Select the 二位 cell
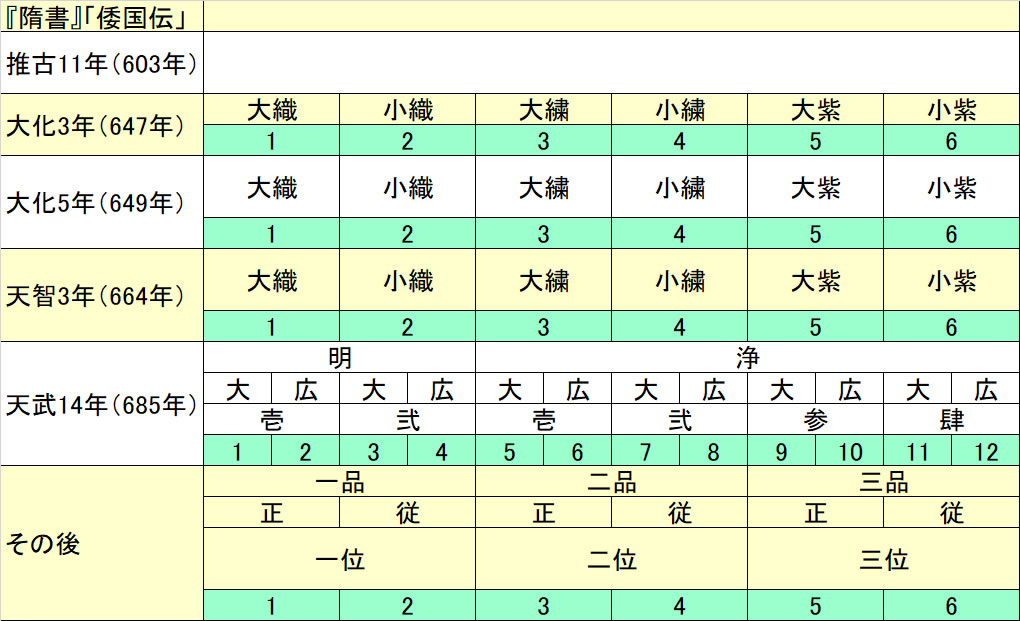This screenshot has height=621, width=1020. [x=611, y=559]
